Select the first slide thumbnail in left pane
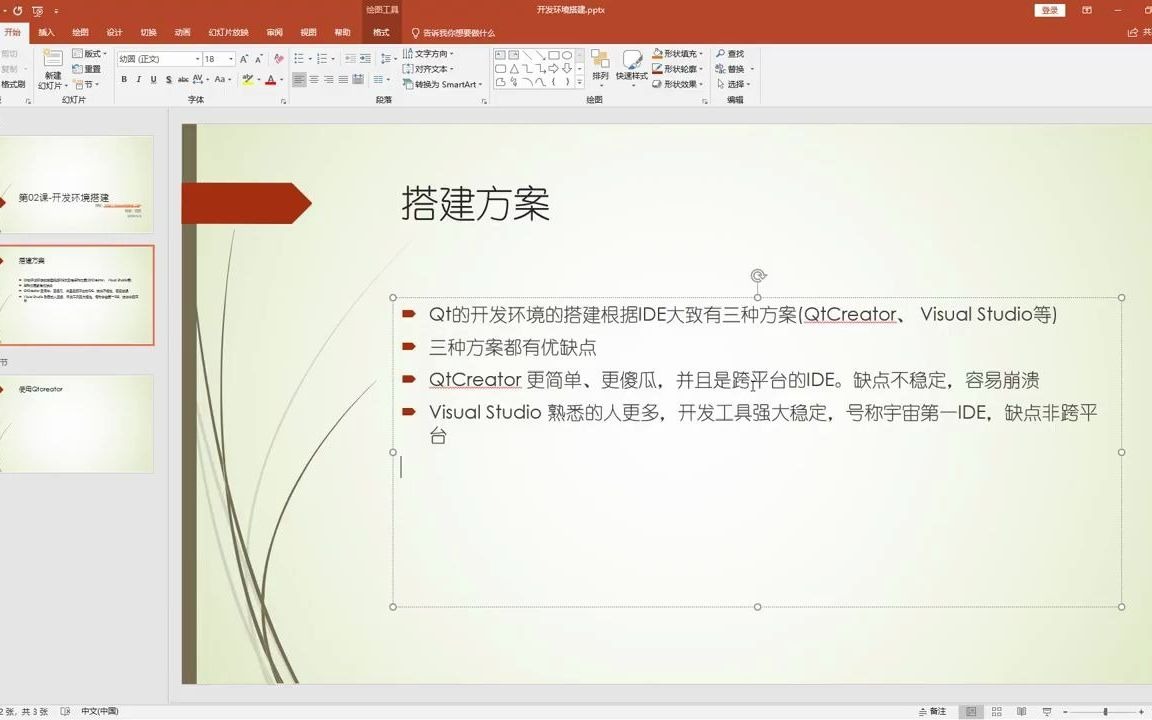This screenshot has width=1152, height=720. point(77,183)
